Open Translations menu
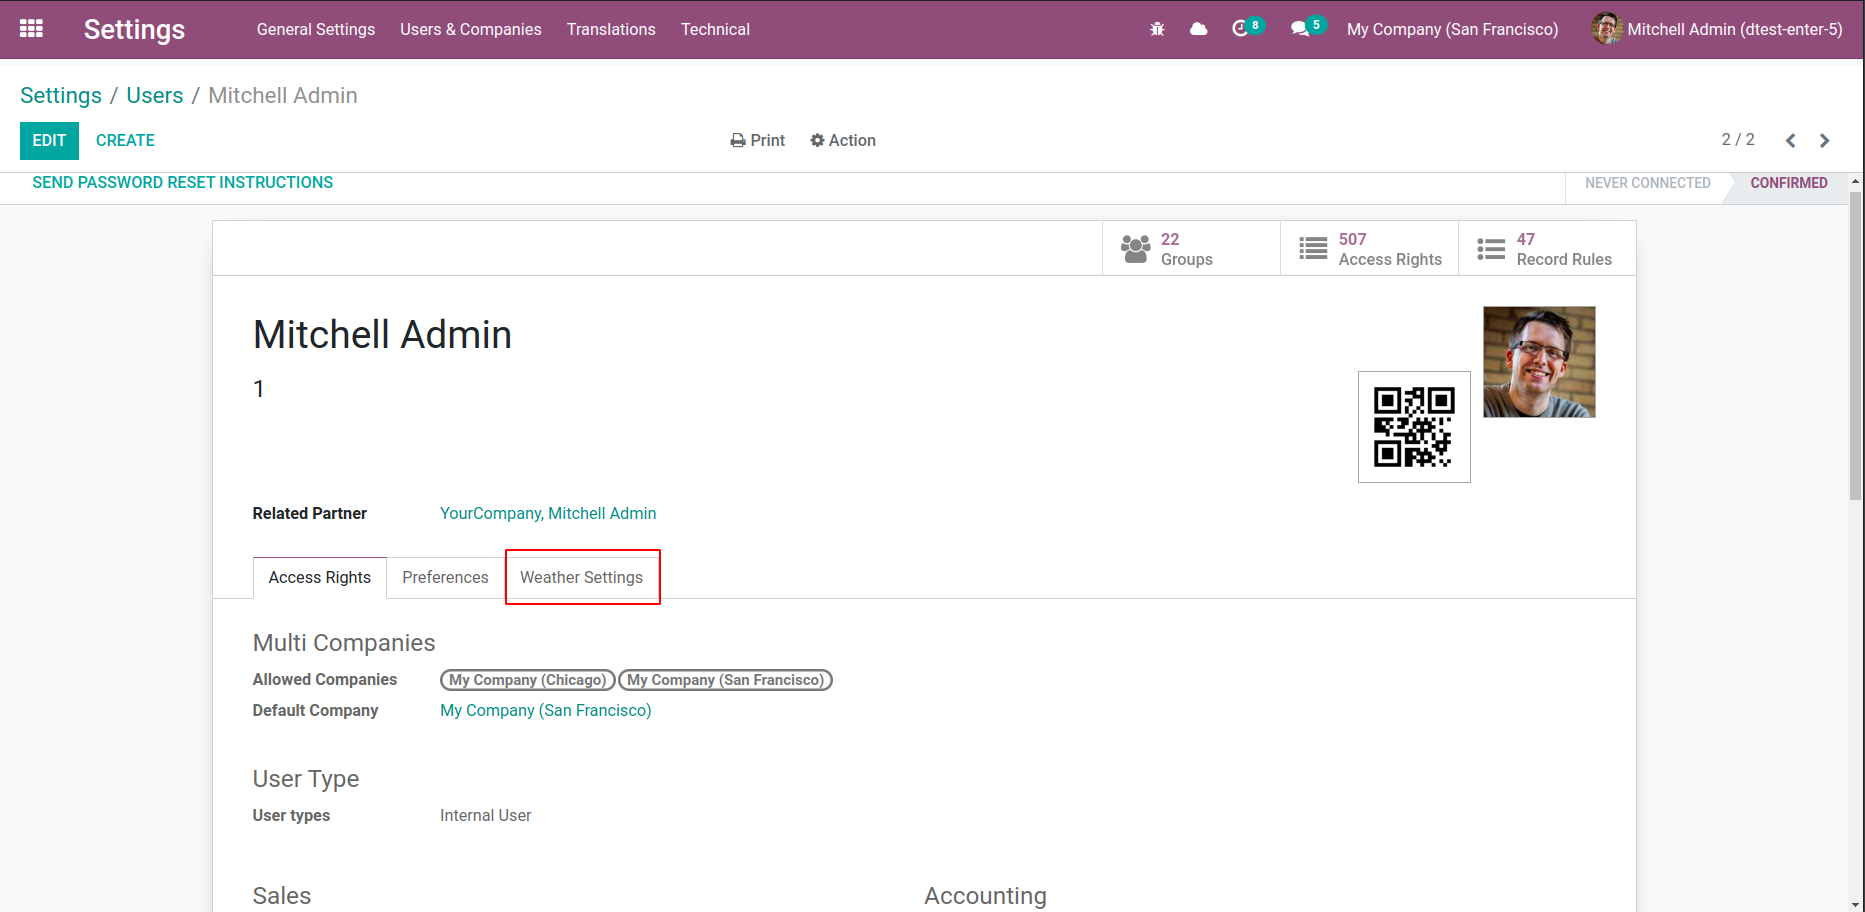This screenshot has width=1865, height=912. (611, 29)
